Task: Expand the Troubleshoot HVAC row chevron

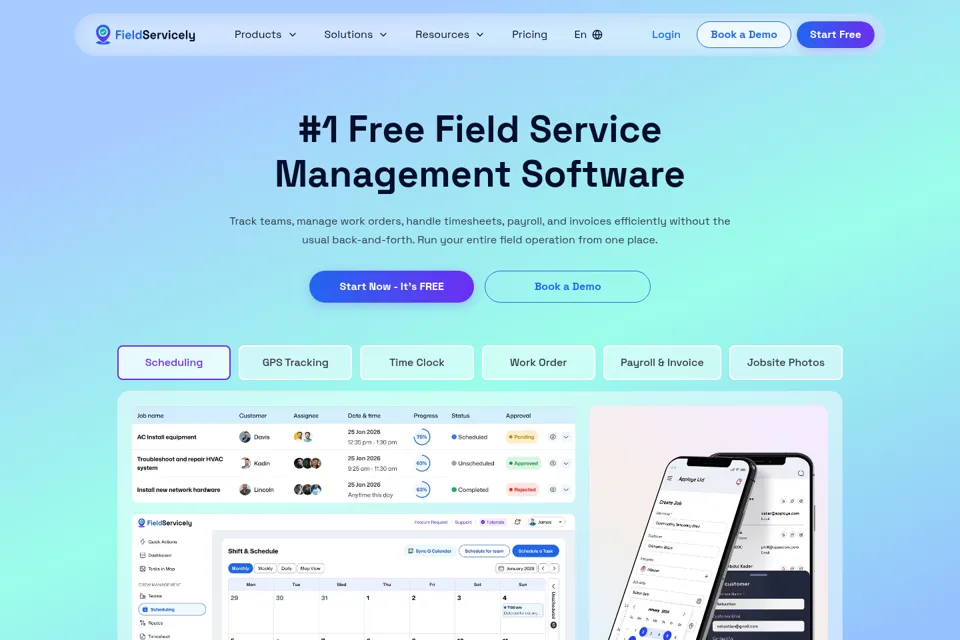Action: point(566,463)
